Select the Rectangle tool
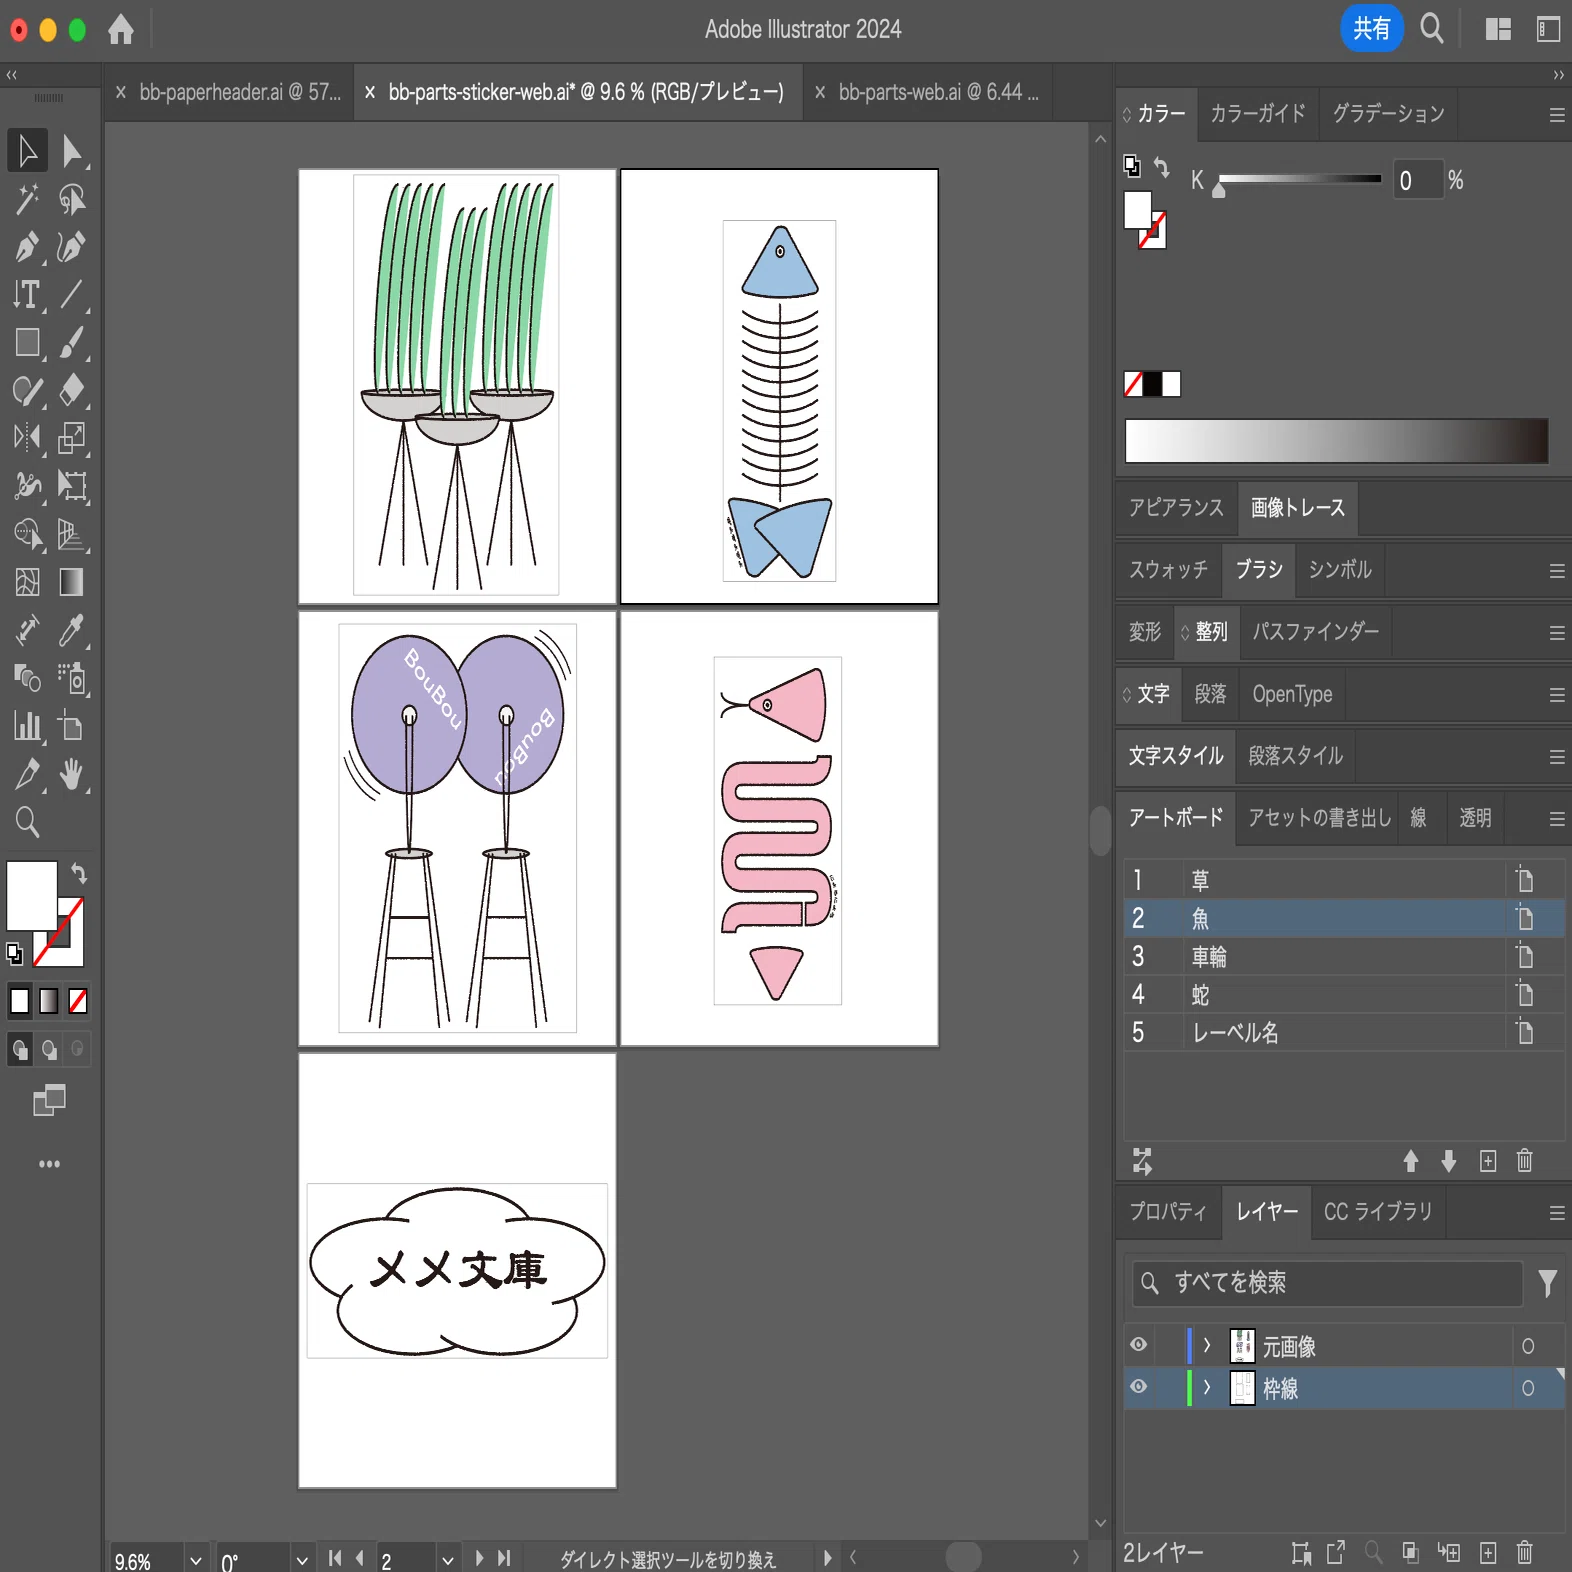Screen dimensions: 1572x1572 coord(27,343)
